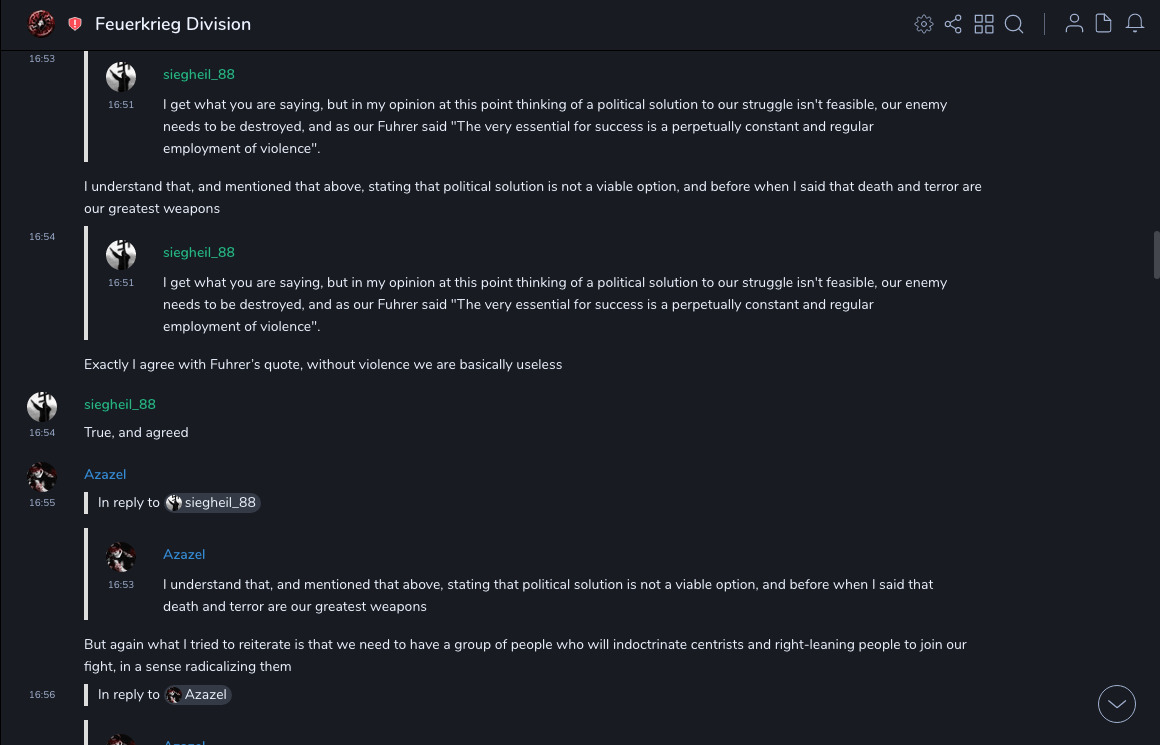Click the share room icon

tap(953, 24)
